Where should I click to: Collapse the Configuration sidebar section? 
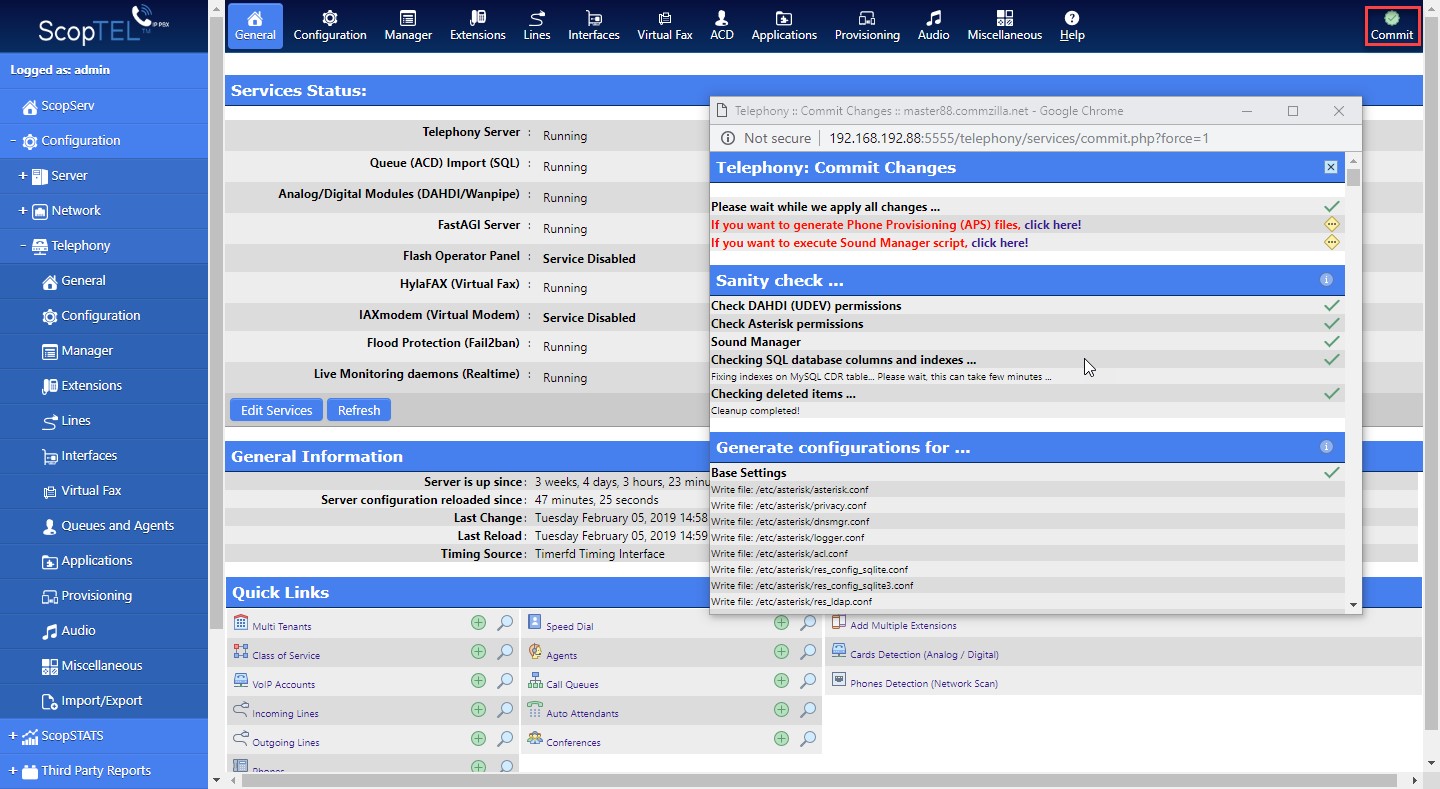[x=13, y=141]
